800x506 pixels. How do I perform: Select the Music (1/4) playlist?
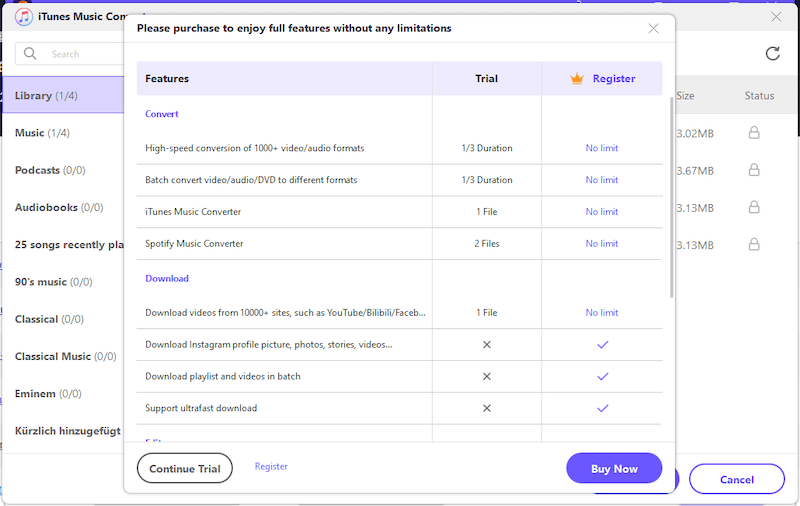click(x=42, y=133)
